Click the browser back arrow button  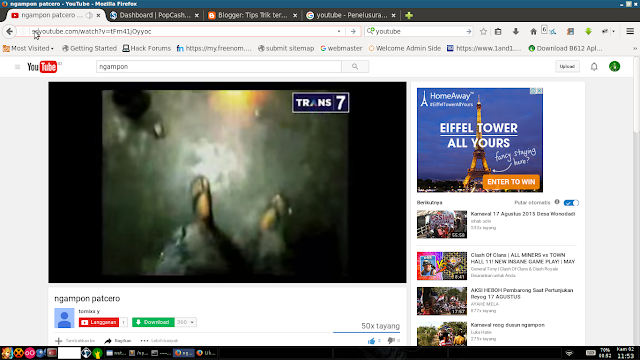pos(9,31)
